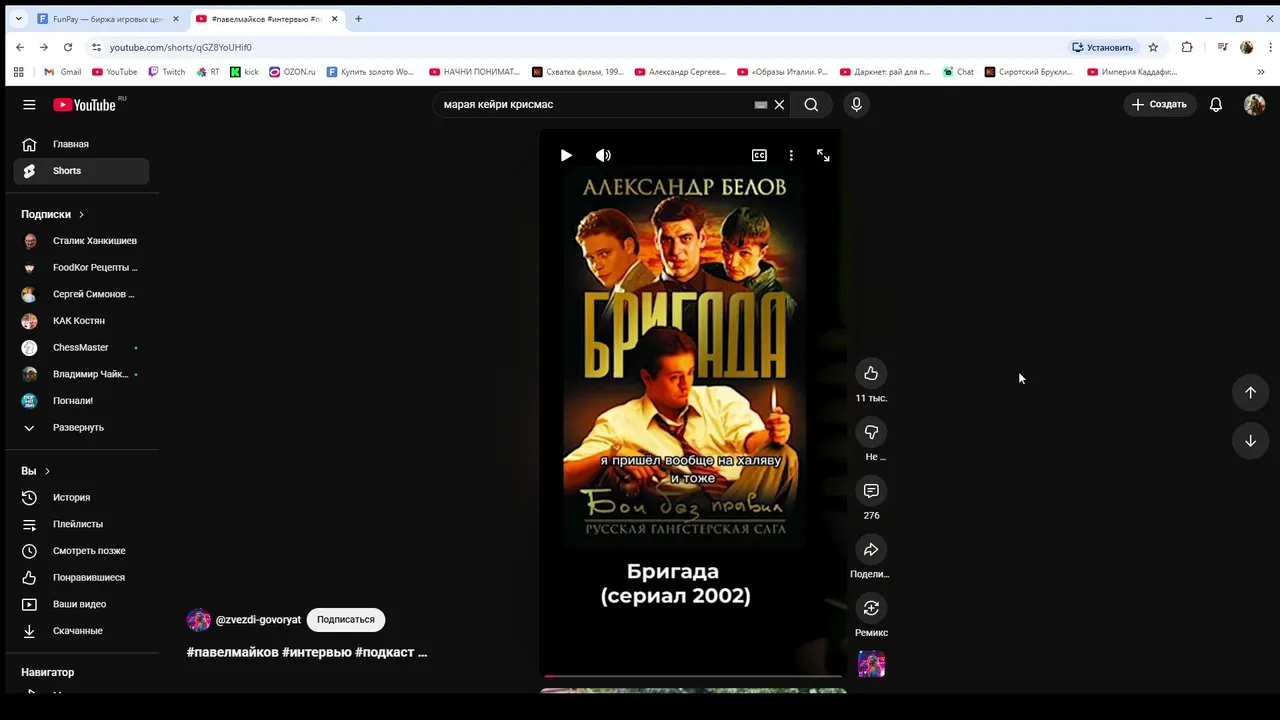Play the Shorts video
This screenshot has height=720, width=1280.
click(x=566, y=155)
